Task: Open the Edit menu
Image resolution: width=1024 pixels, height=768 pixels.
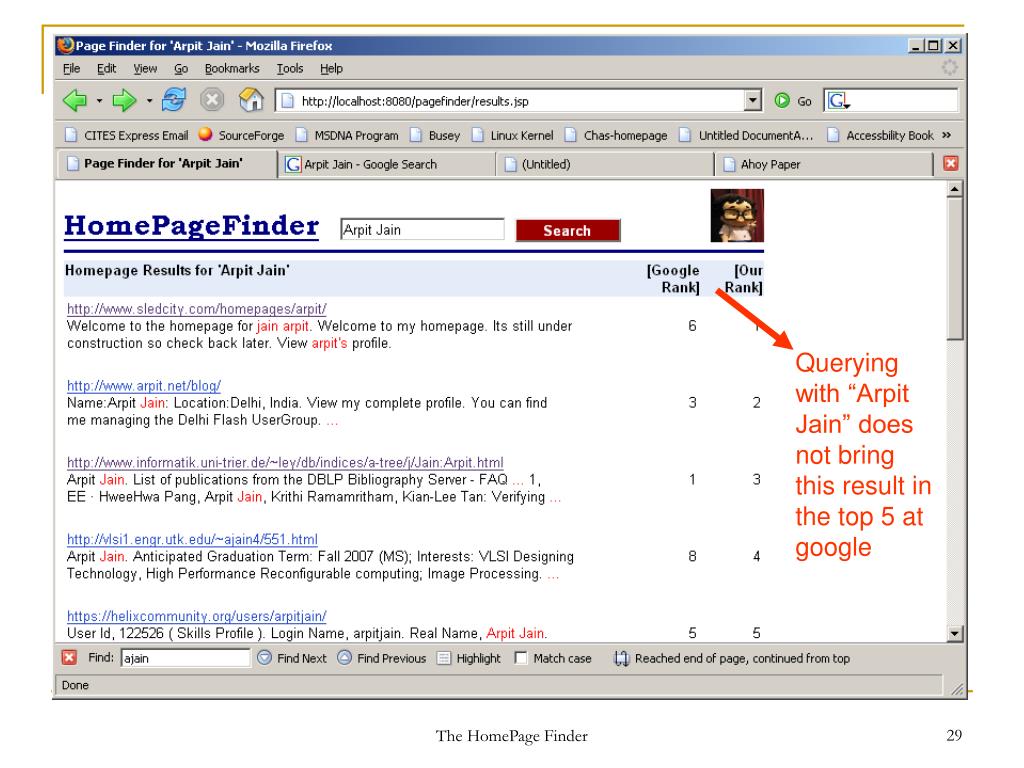Action: click(106, 68)
